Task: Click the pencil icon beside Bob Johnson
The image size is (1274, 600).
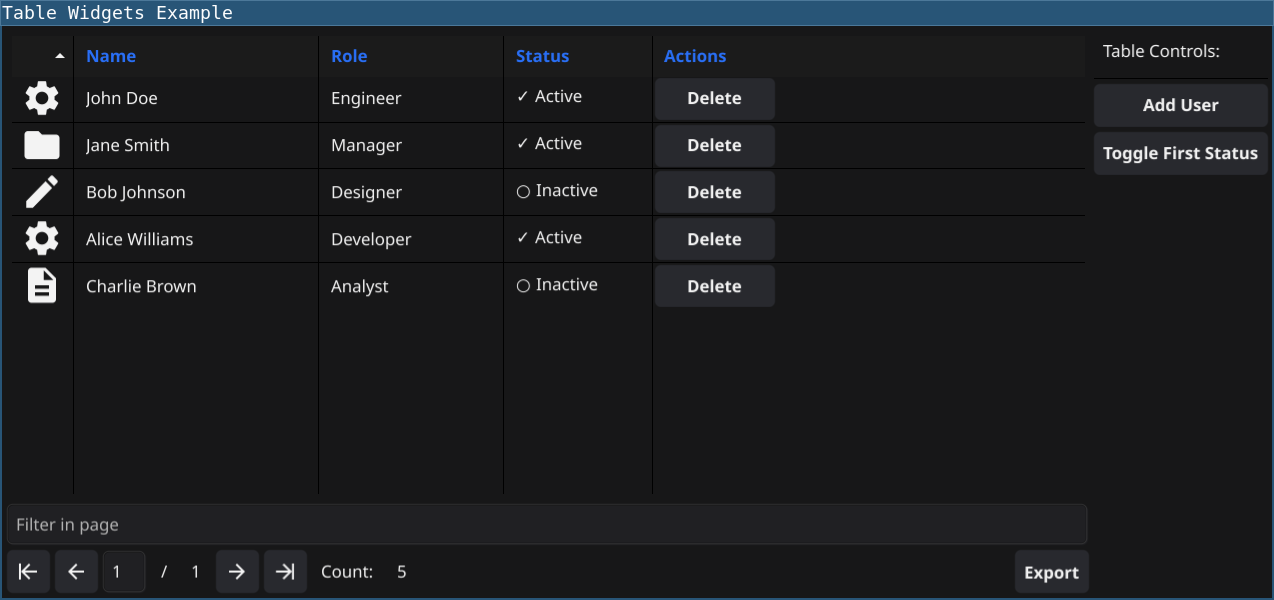Action: [42, 192]
